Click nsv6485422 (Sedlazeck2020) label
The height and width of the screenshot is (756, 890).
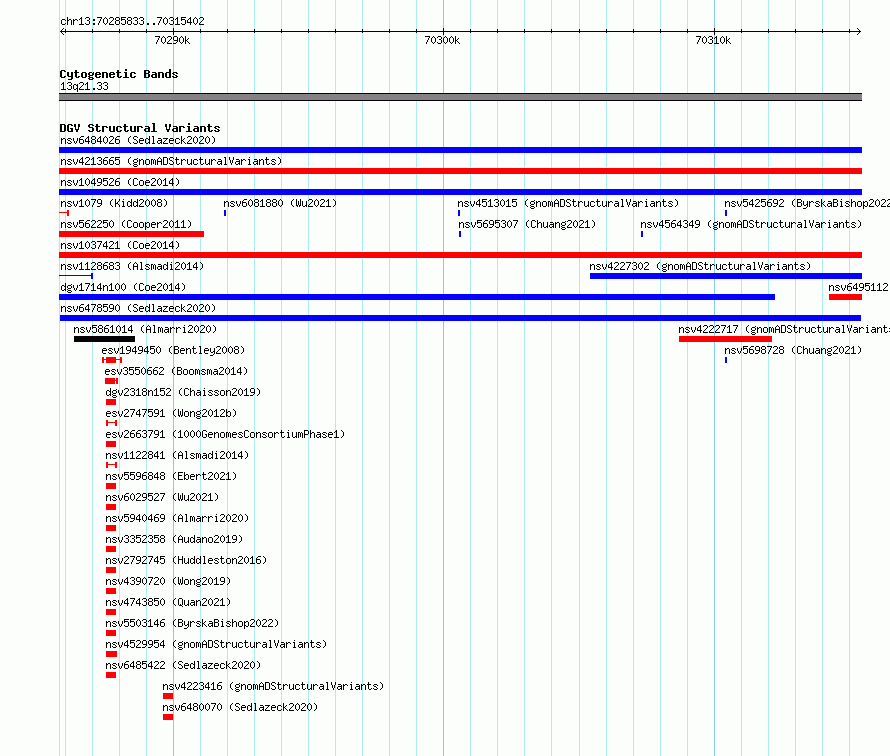tap(183, 665)
